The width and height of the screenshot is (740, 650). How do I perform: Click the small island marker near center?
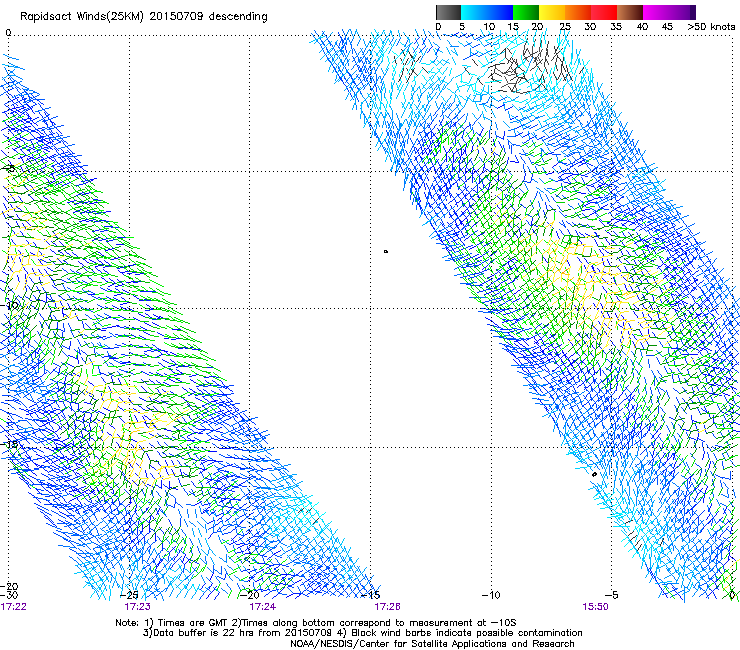[386, 252]
